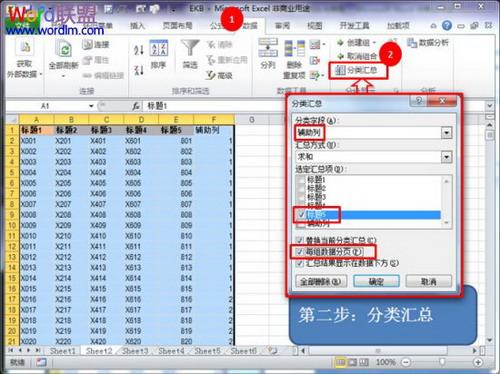
Task: Click the 连接 (Connections) icon
Action: tap(87, 44)
